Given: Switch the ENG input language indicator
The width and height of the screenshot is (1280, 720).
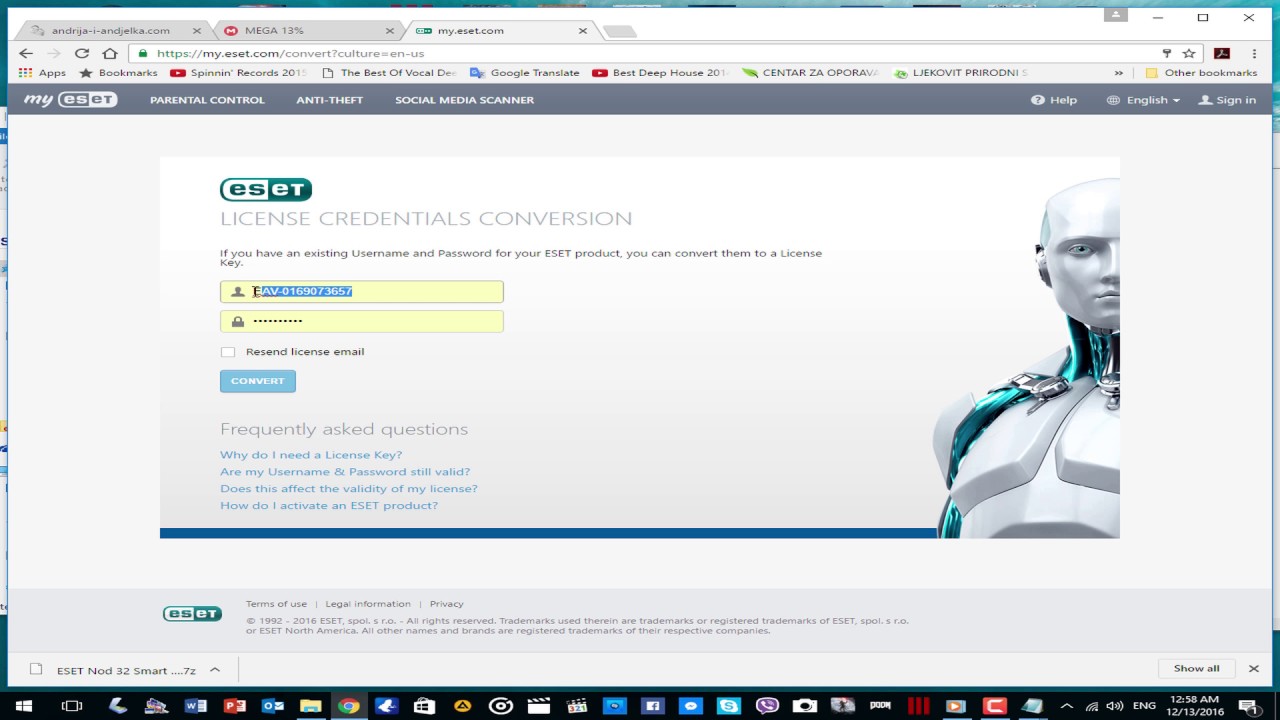Looking at the screenshot, I should click(1143, 706).
